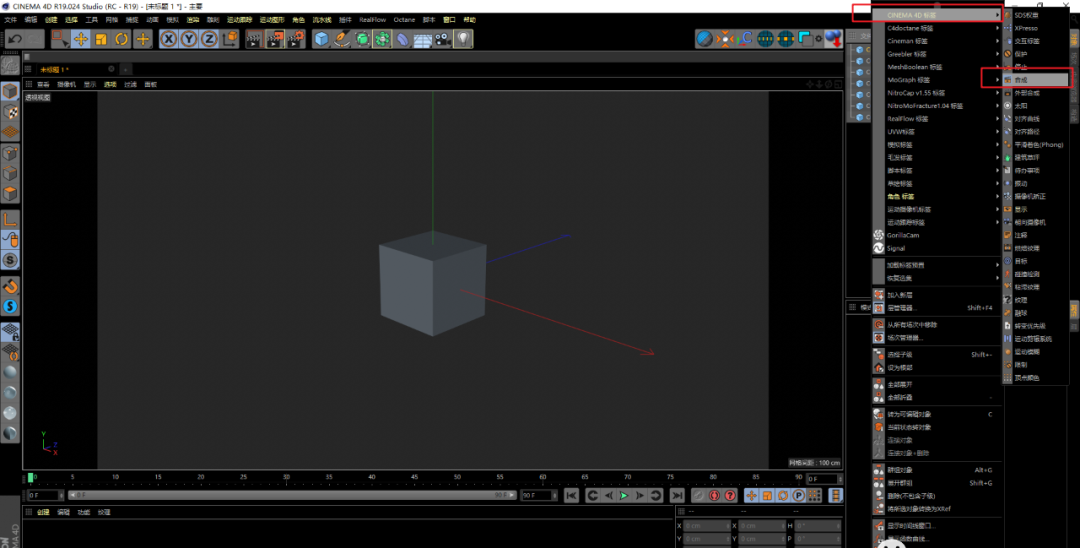This screenshot has width=1080, height=548.
Task: Expand the RealFlow 标签 submenu
Action: [x=936, y=119]
